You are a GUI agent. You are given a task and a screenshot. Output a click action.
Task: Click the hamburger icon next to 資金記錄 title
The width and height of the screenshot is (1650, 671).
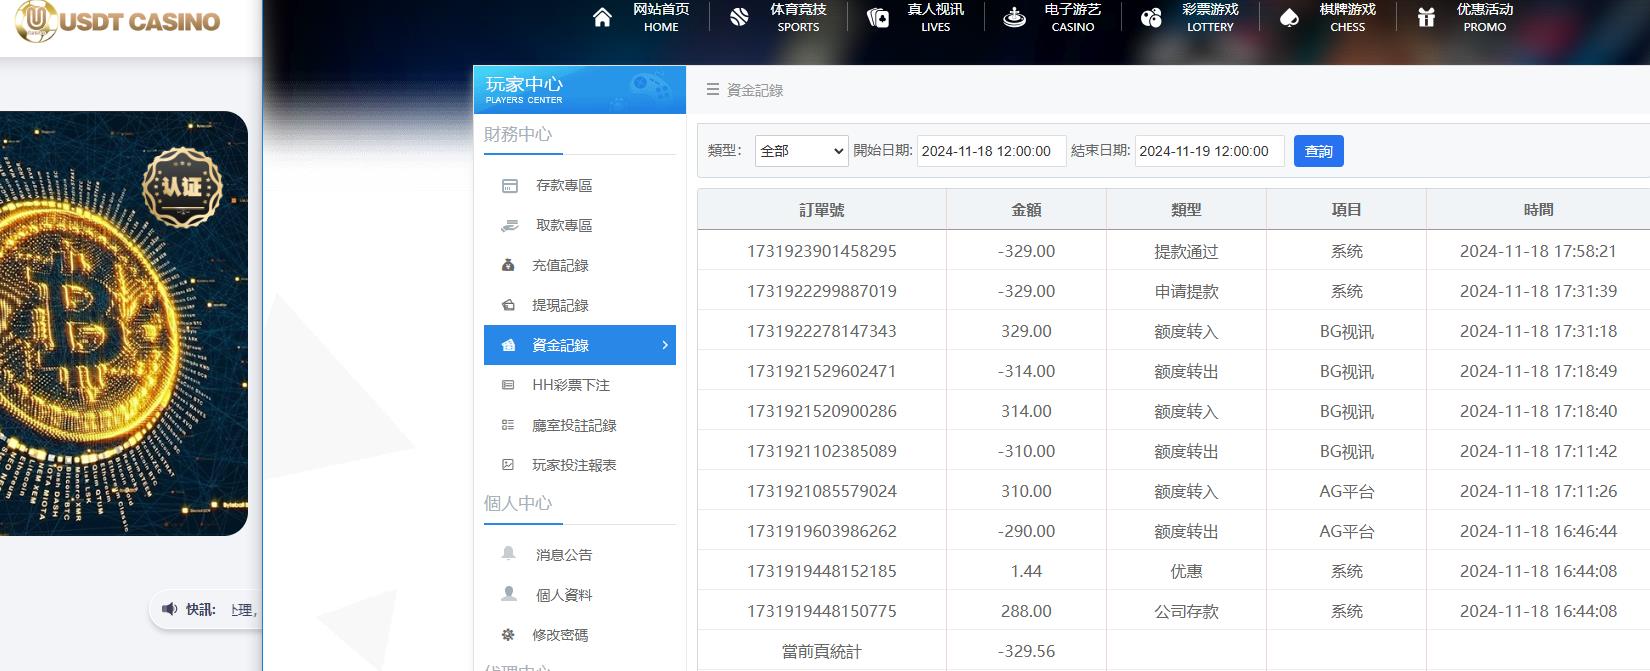click(x=713, y=90)
